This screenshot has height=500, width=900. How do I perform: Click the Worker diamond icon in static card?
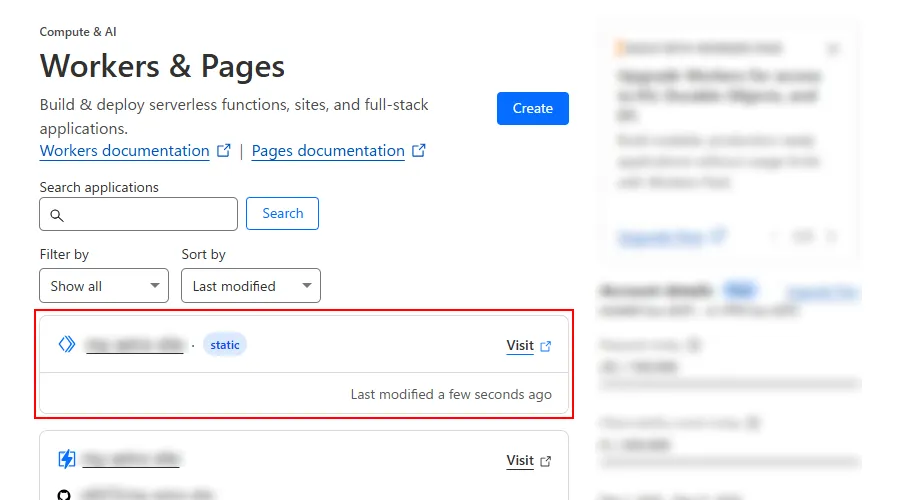[x=67, y=344]
